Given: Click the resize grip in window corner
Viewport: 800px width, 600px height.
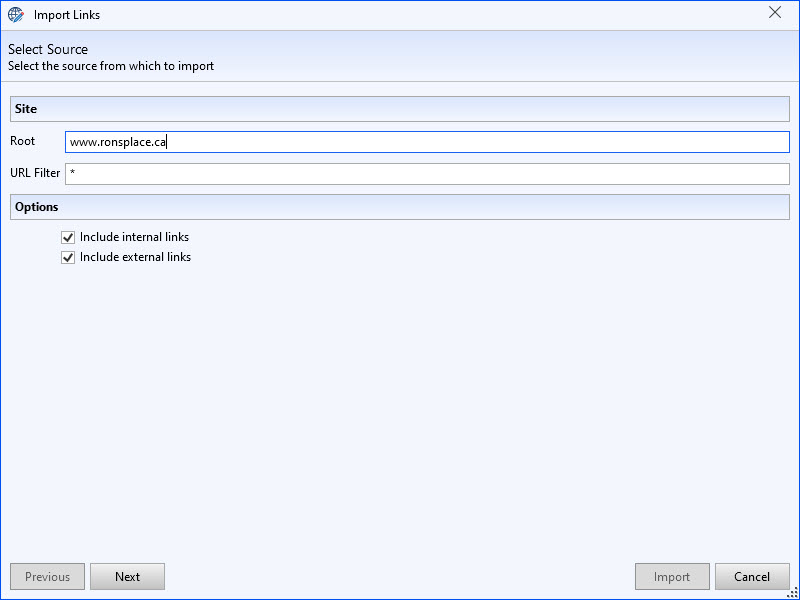Looking at the screenshot, I should [791, 592].
